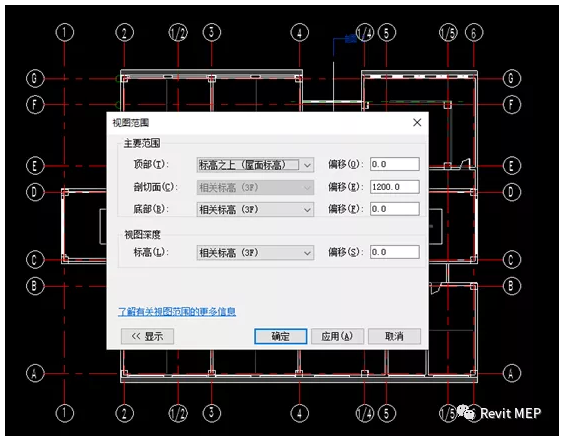
Task: Click the 偏移(E) field showing 1200.0
Action: coord(395,187)
